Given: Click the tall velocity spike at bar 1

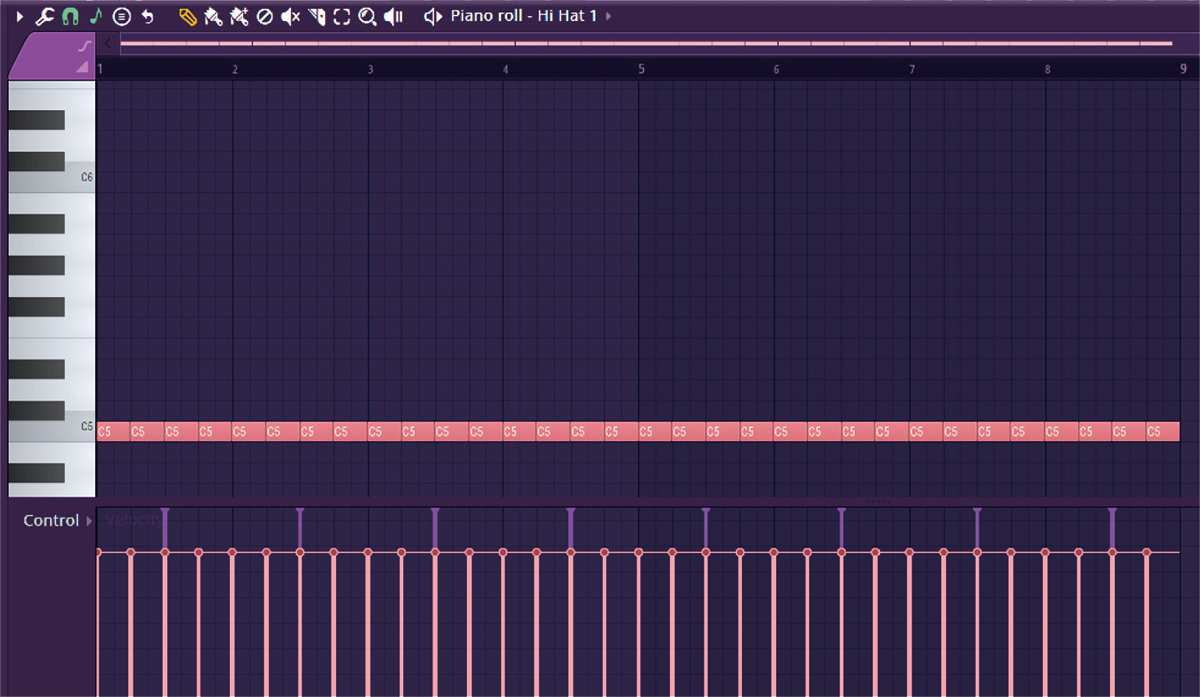Looking at the screenshot, I should click(164, 525).
